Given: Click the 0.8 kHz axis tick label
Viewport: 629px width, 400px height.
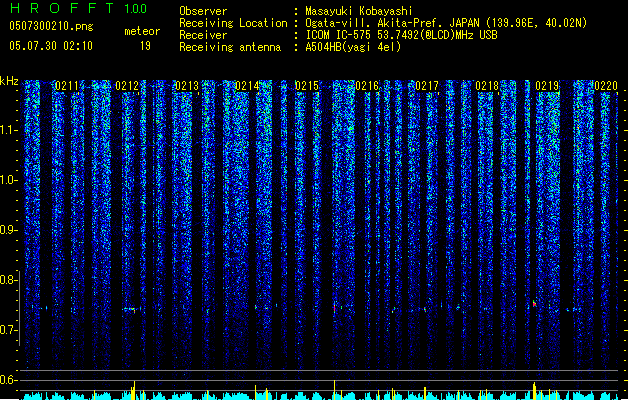Looking at the screenshot, I should (x=9, y=280).
